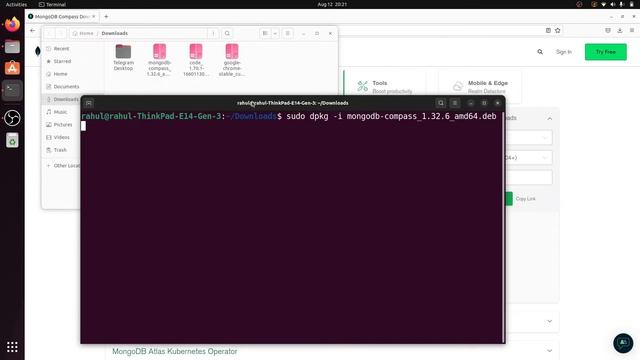
Task: Open the Files app in the dock
Action: coord(12,47)
